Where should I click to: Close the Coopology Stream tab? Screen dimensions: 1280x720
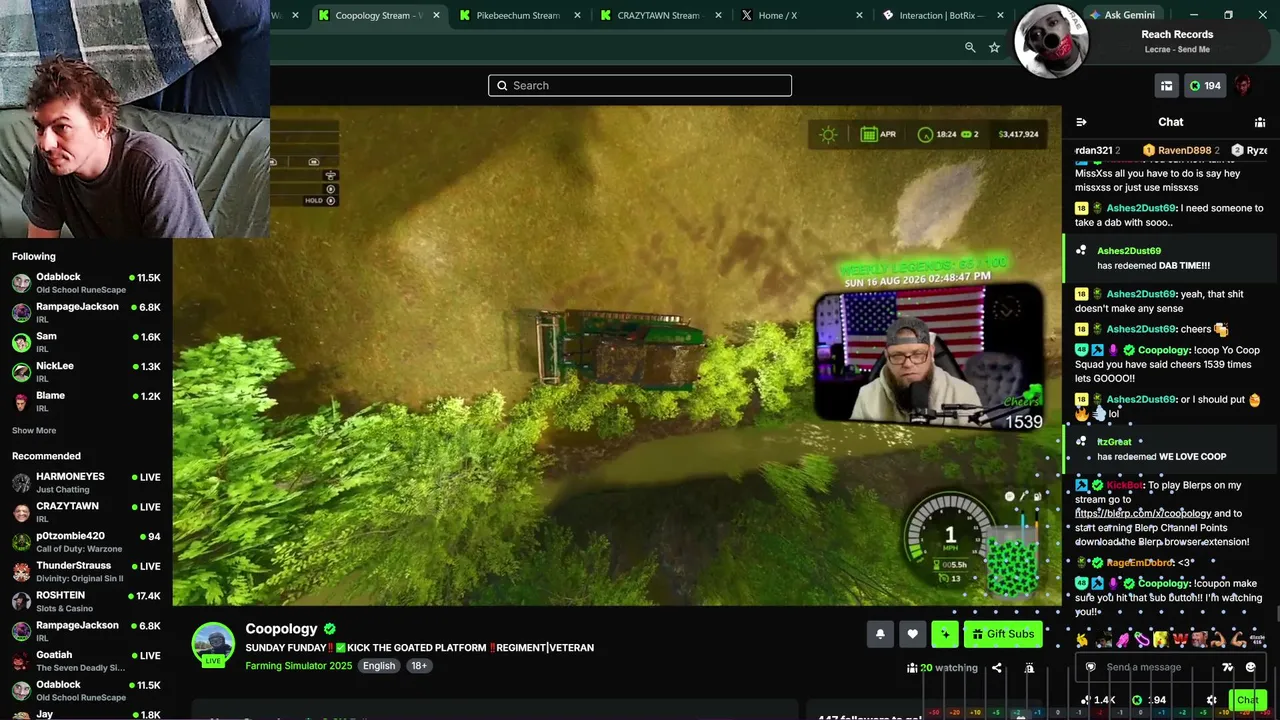(436, 15)
